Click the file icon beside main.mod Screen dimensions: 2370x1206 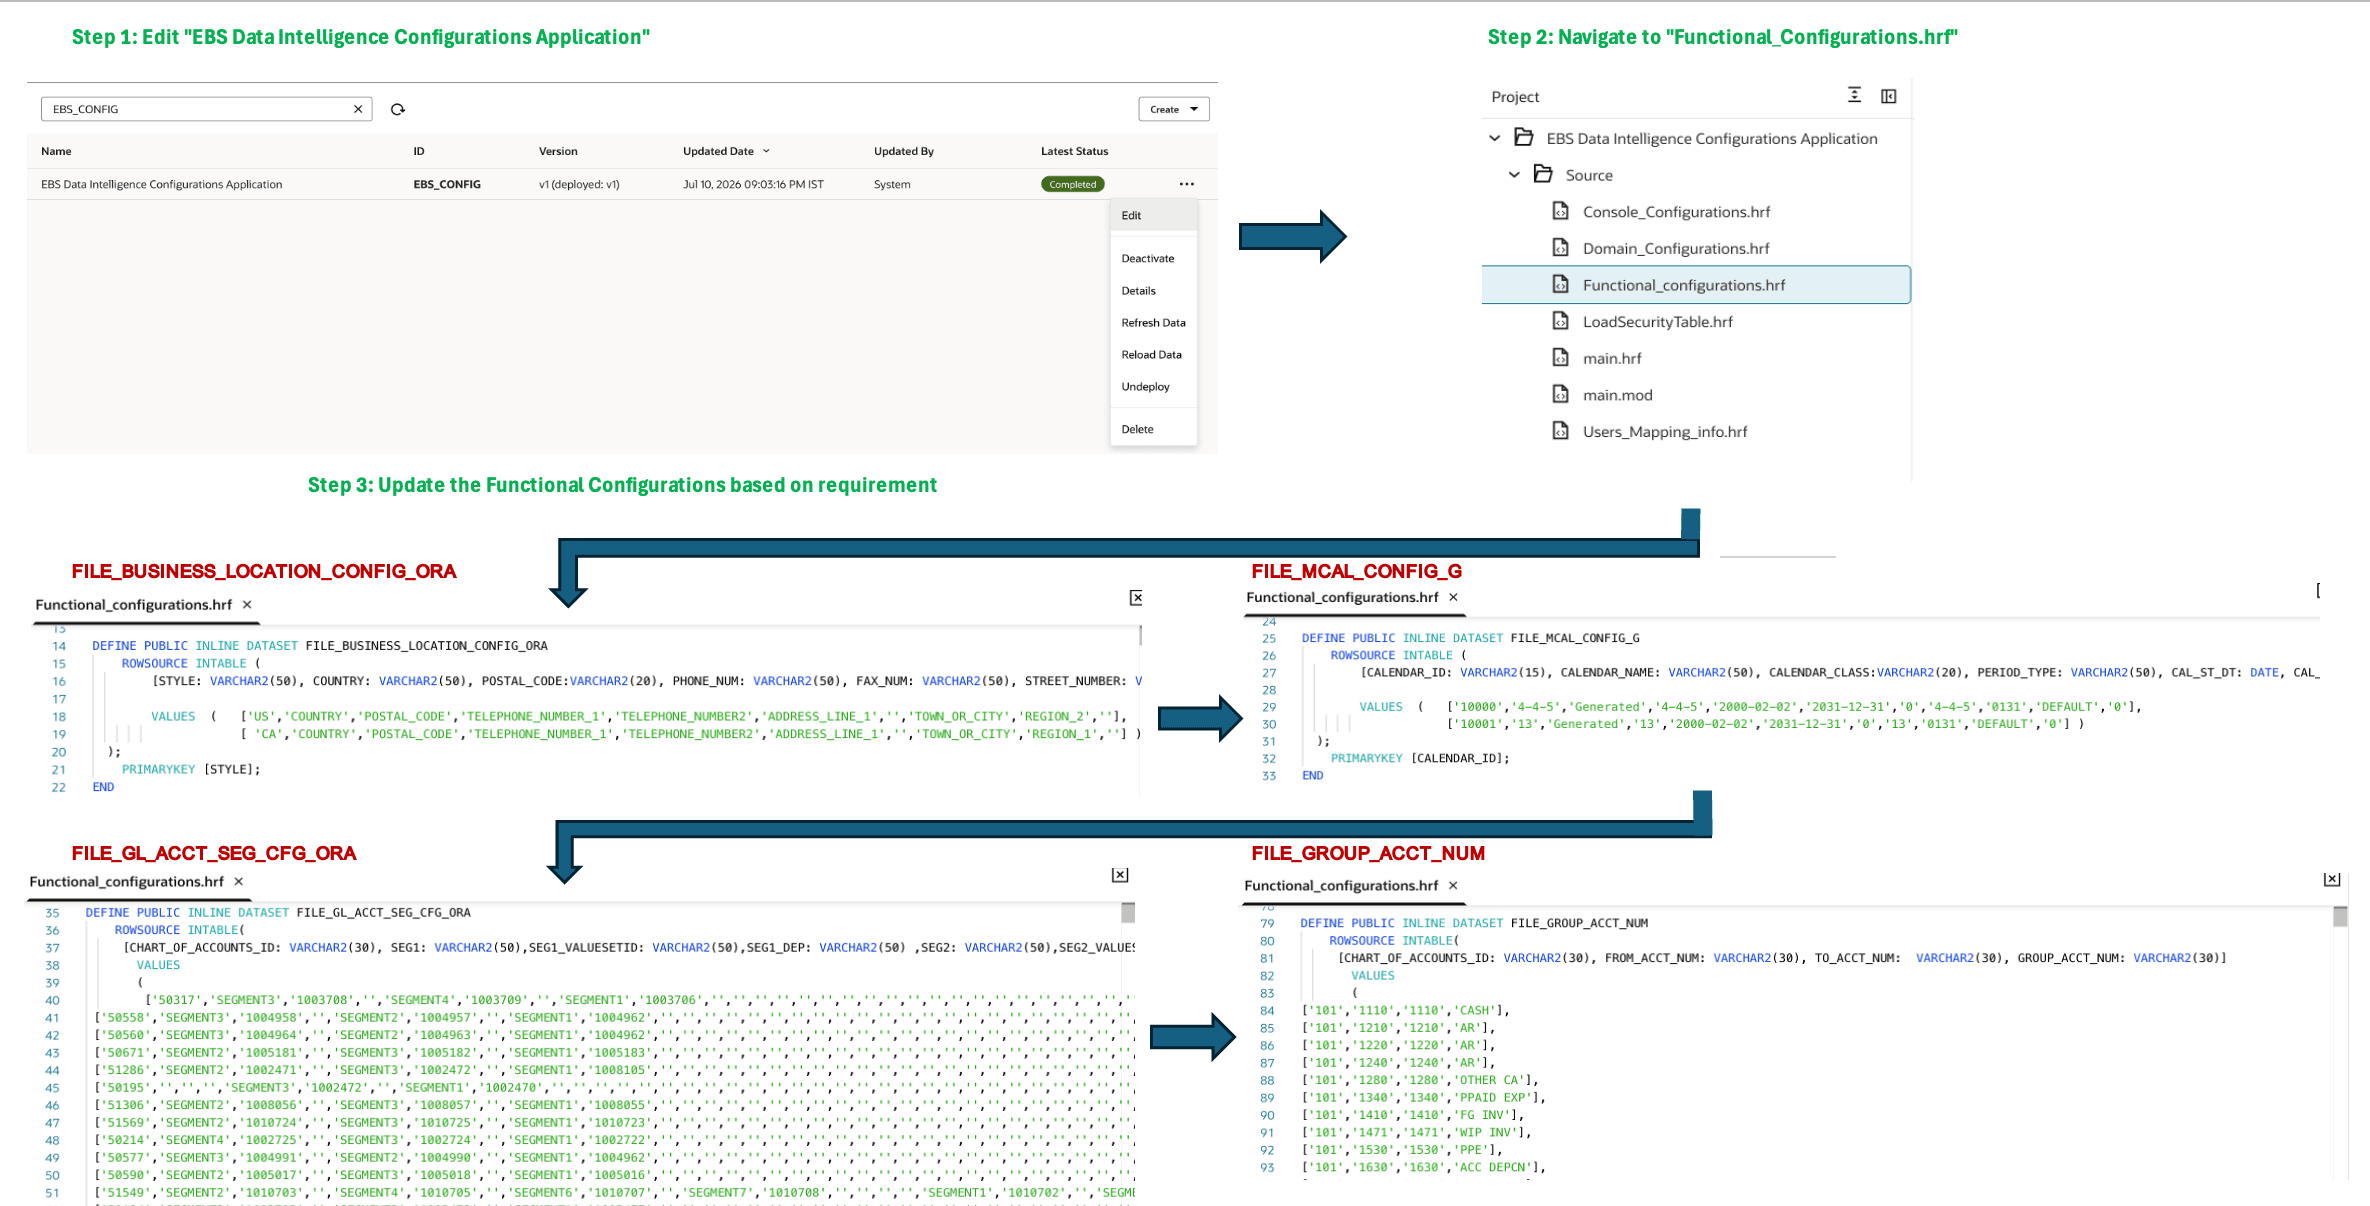(1560, 394)
